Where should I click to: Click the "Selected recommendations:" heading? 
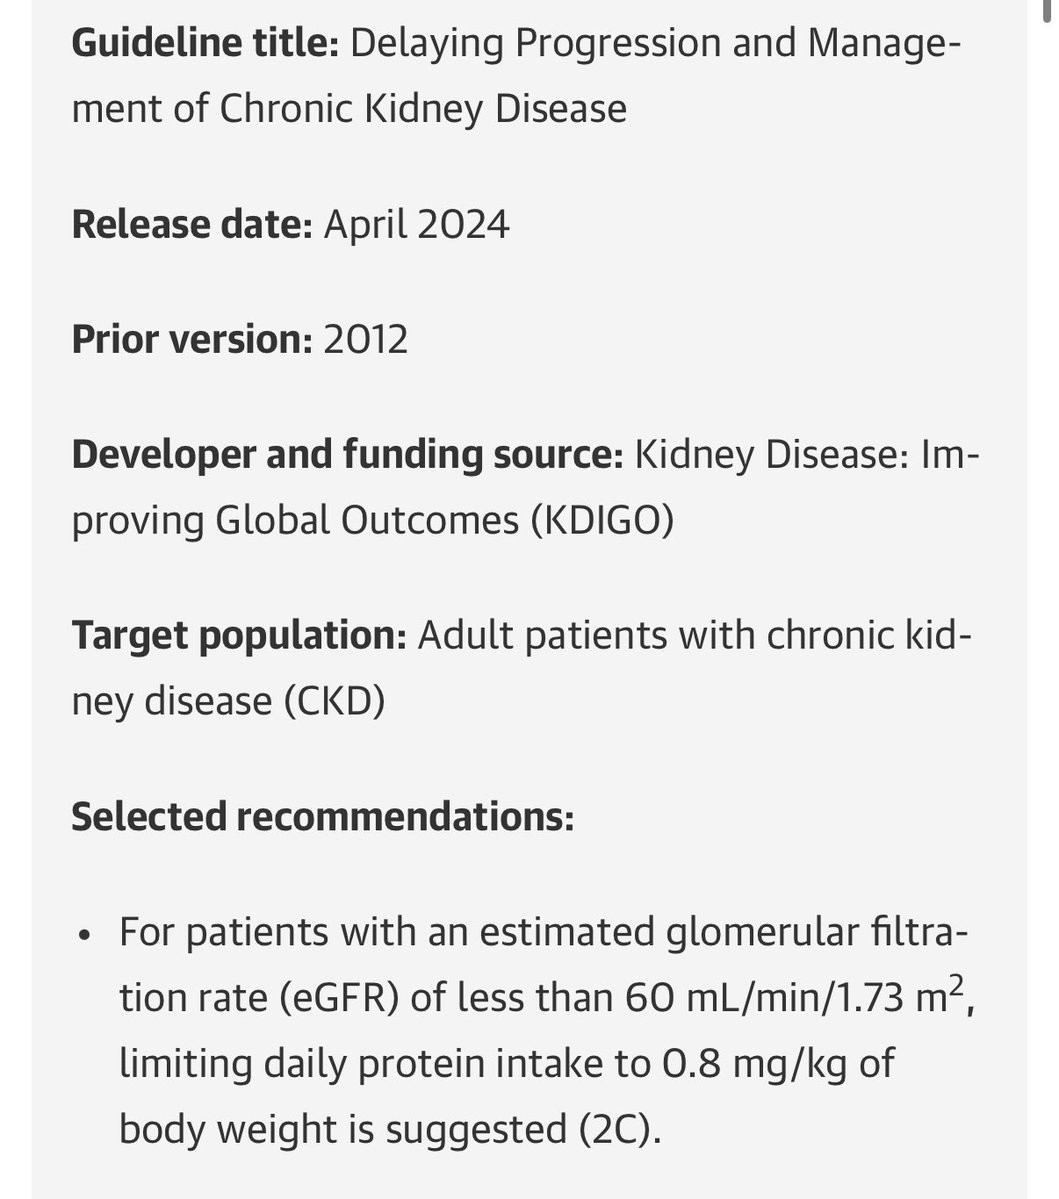click(322, 816)
